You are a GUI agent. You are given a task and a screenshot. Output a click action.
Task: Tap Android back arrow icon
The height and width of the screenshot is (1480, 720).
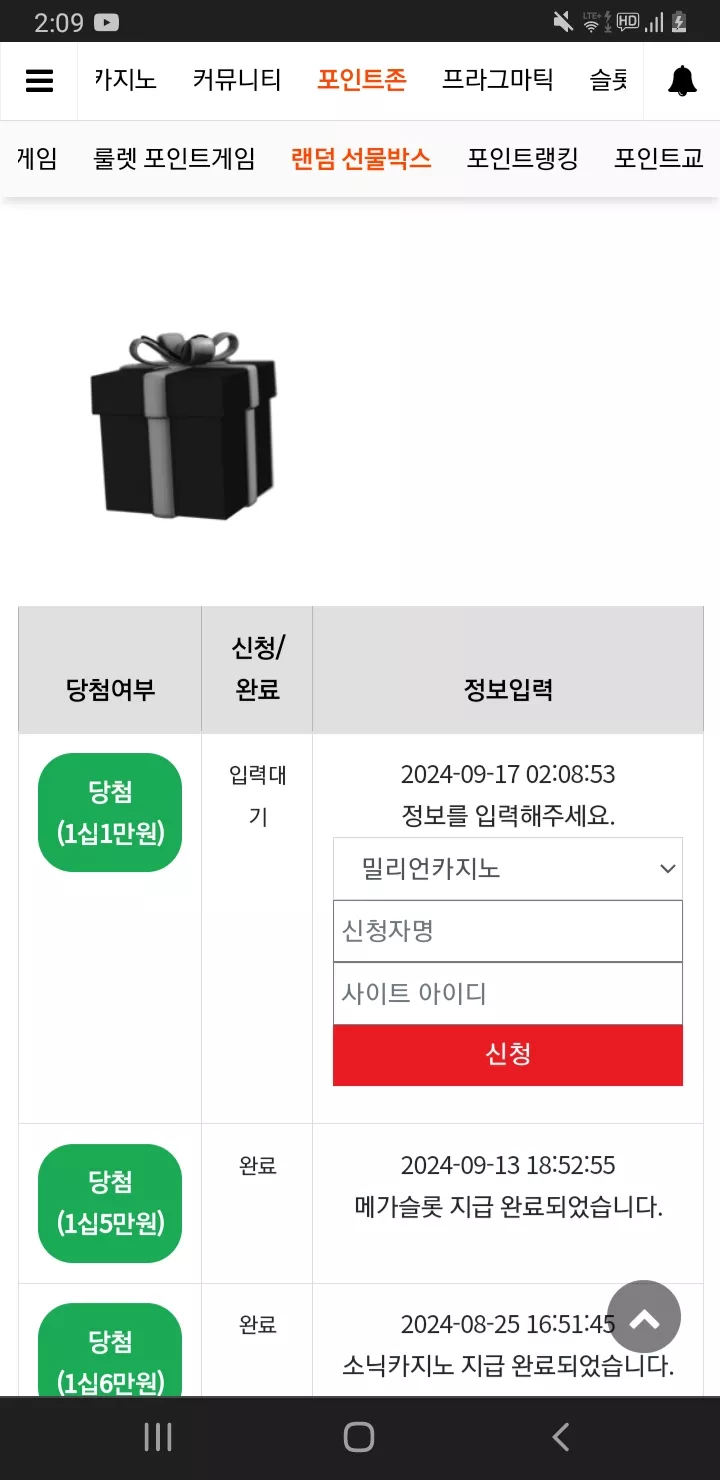coord(561,1437)
